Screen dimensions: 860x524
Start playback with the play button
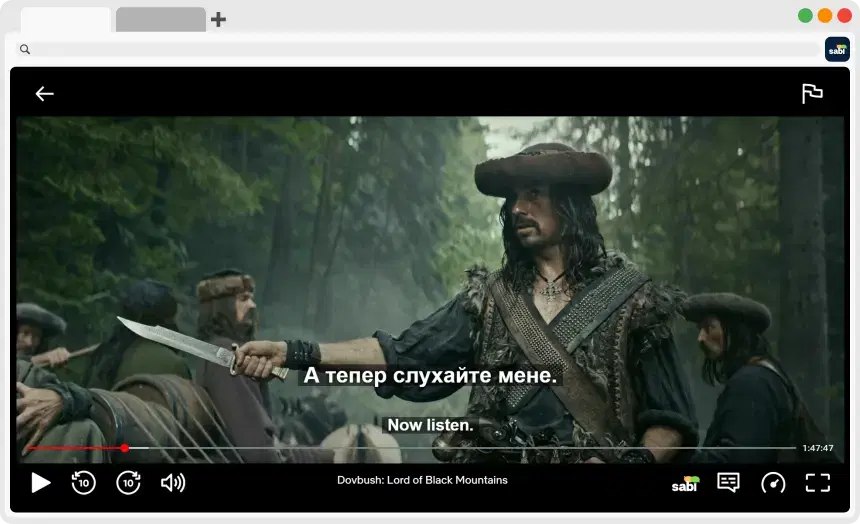tap(41, 483)
